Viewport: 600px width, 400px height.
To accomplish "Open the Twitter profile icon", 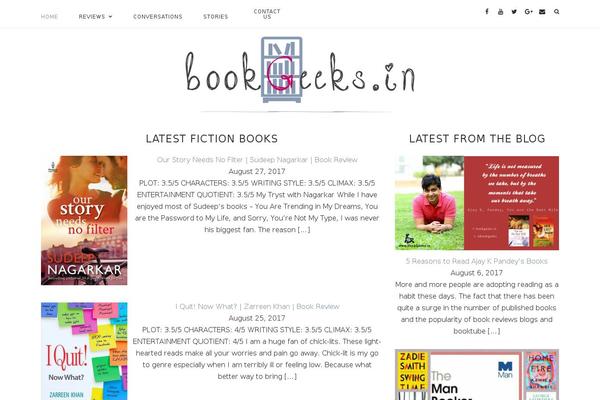I will pyautogui.click(x=514, y=11).
